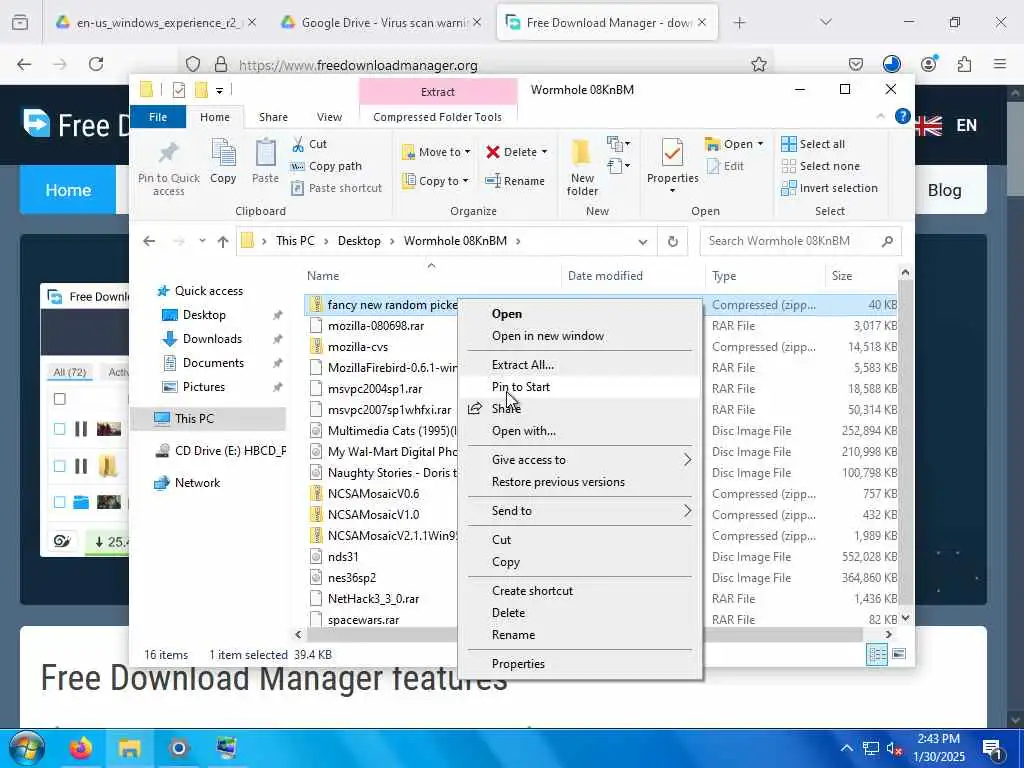The image size is (1024, 768).
Task: Click the Windows Start button
Action: pyautogui.click(x=27, y=748)
